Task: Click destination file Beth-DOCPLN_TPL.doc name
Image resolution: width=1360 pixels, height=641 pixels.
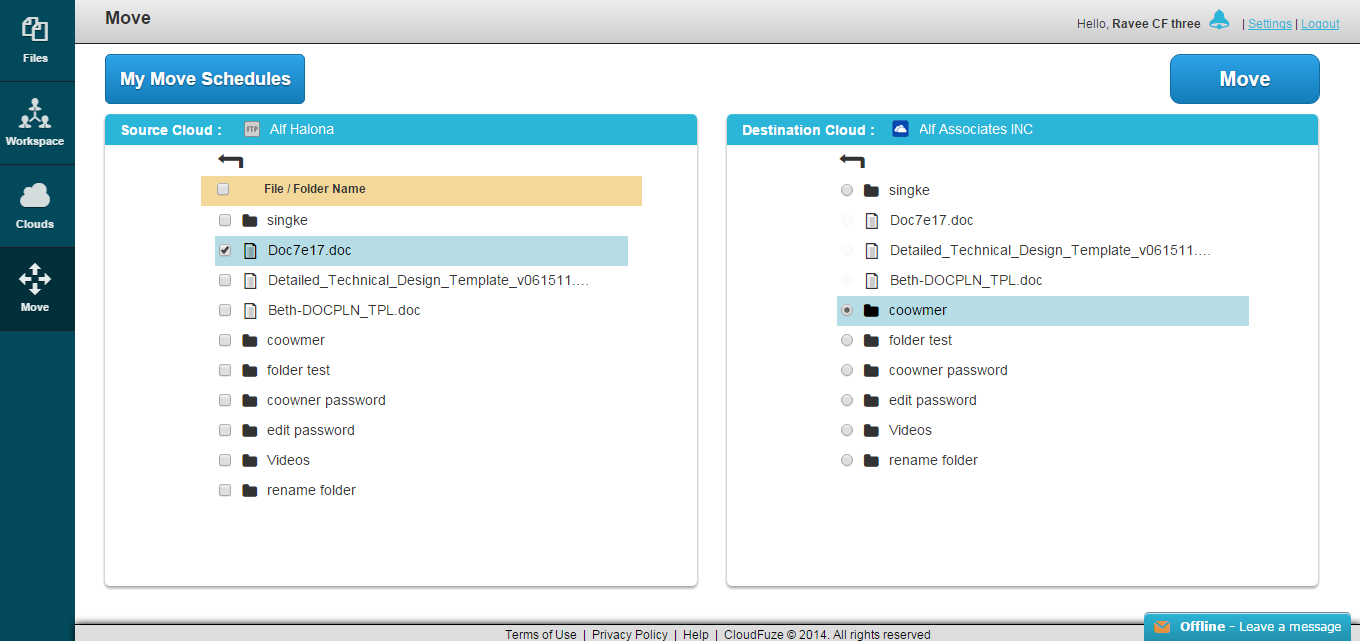Action: (966, 280)
